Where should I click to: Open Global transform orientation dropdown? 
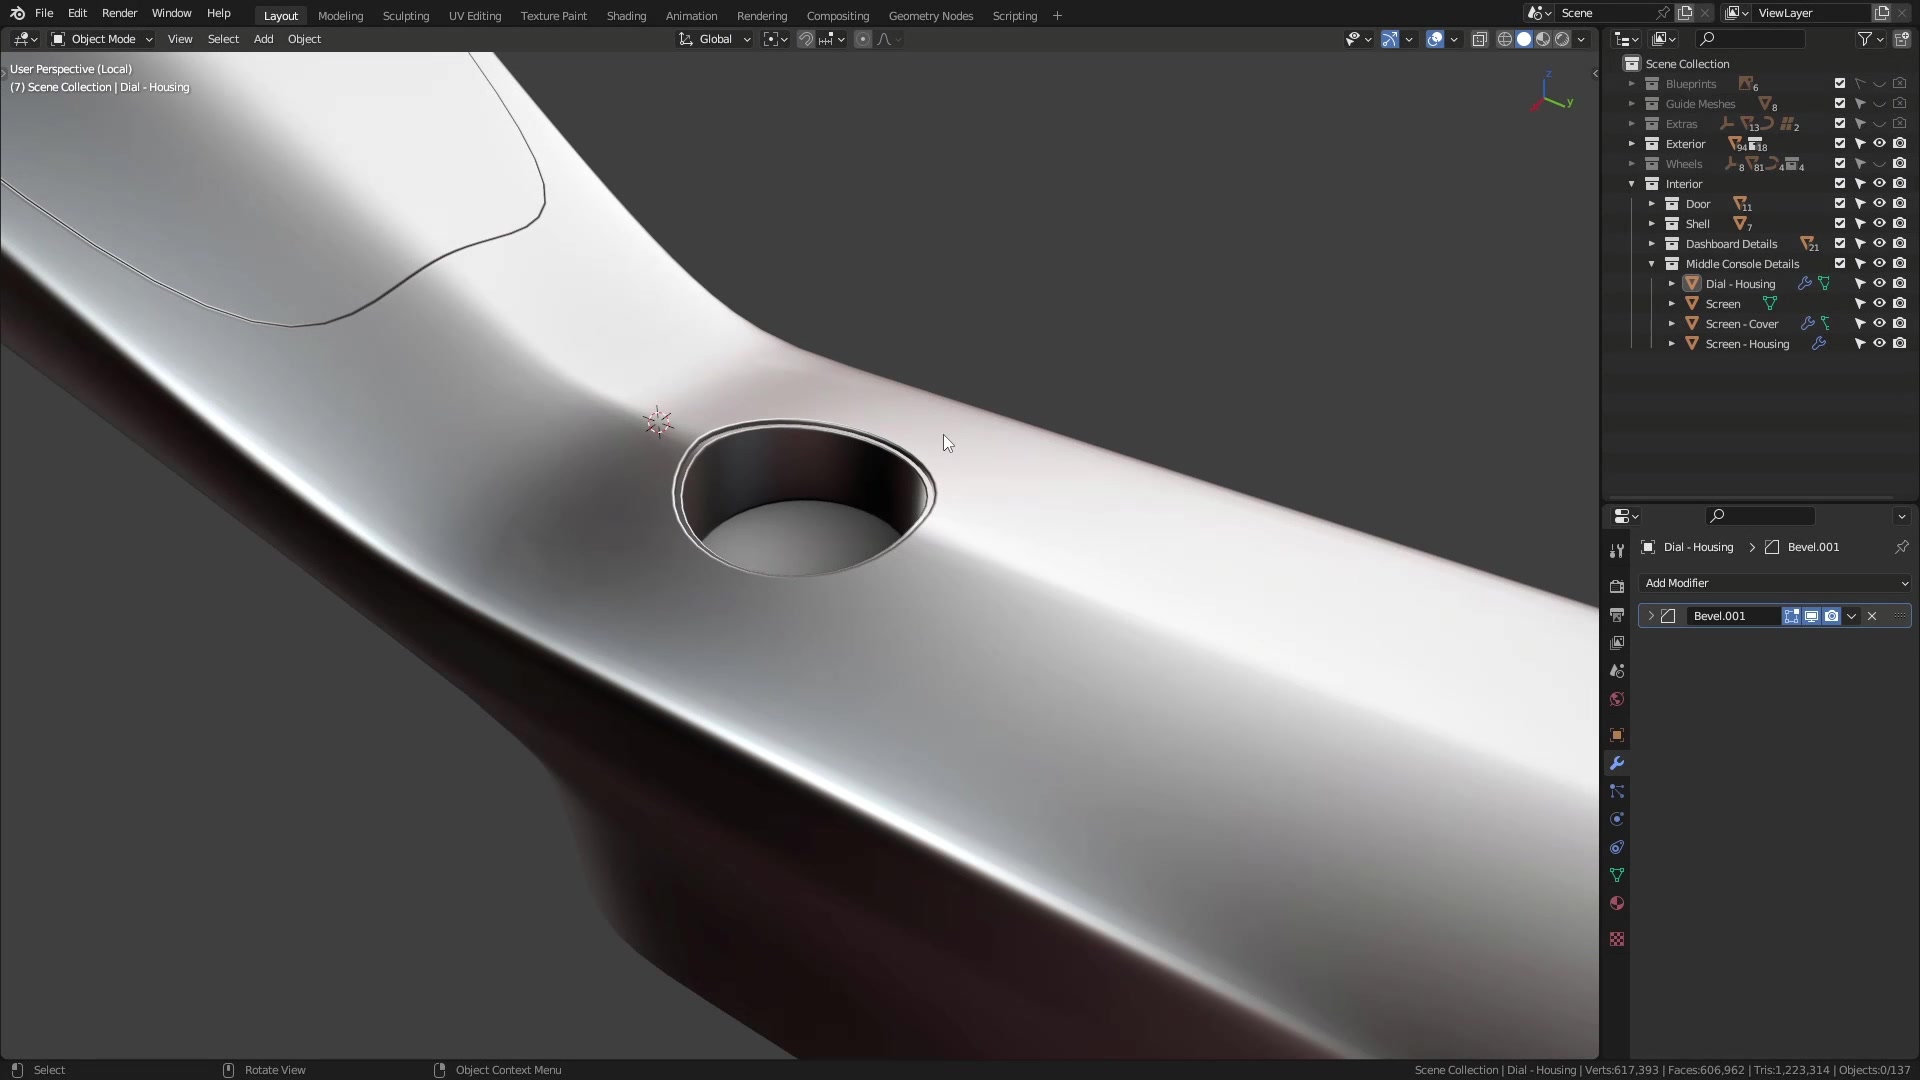pyautogui.click(x=714, y=39)
